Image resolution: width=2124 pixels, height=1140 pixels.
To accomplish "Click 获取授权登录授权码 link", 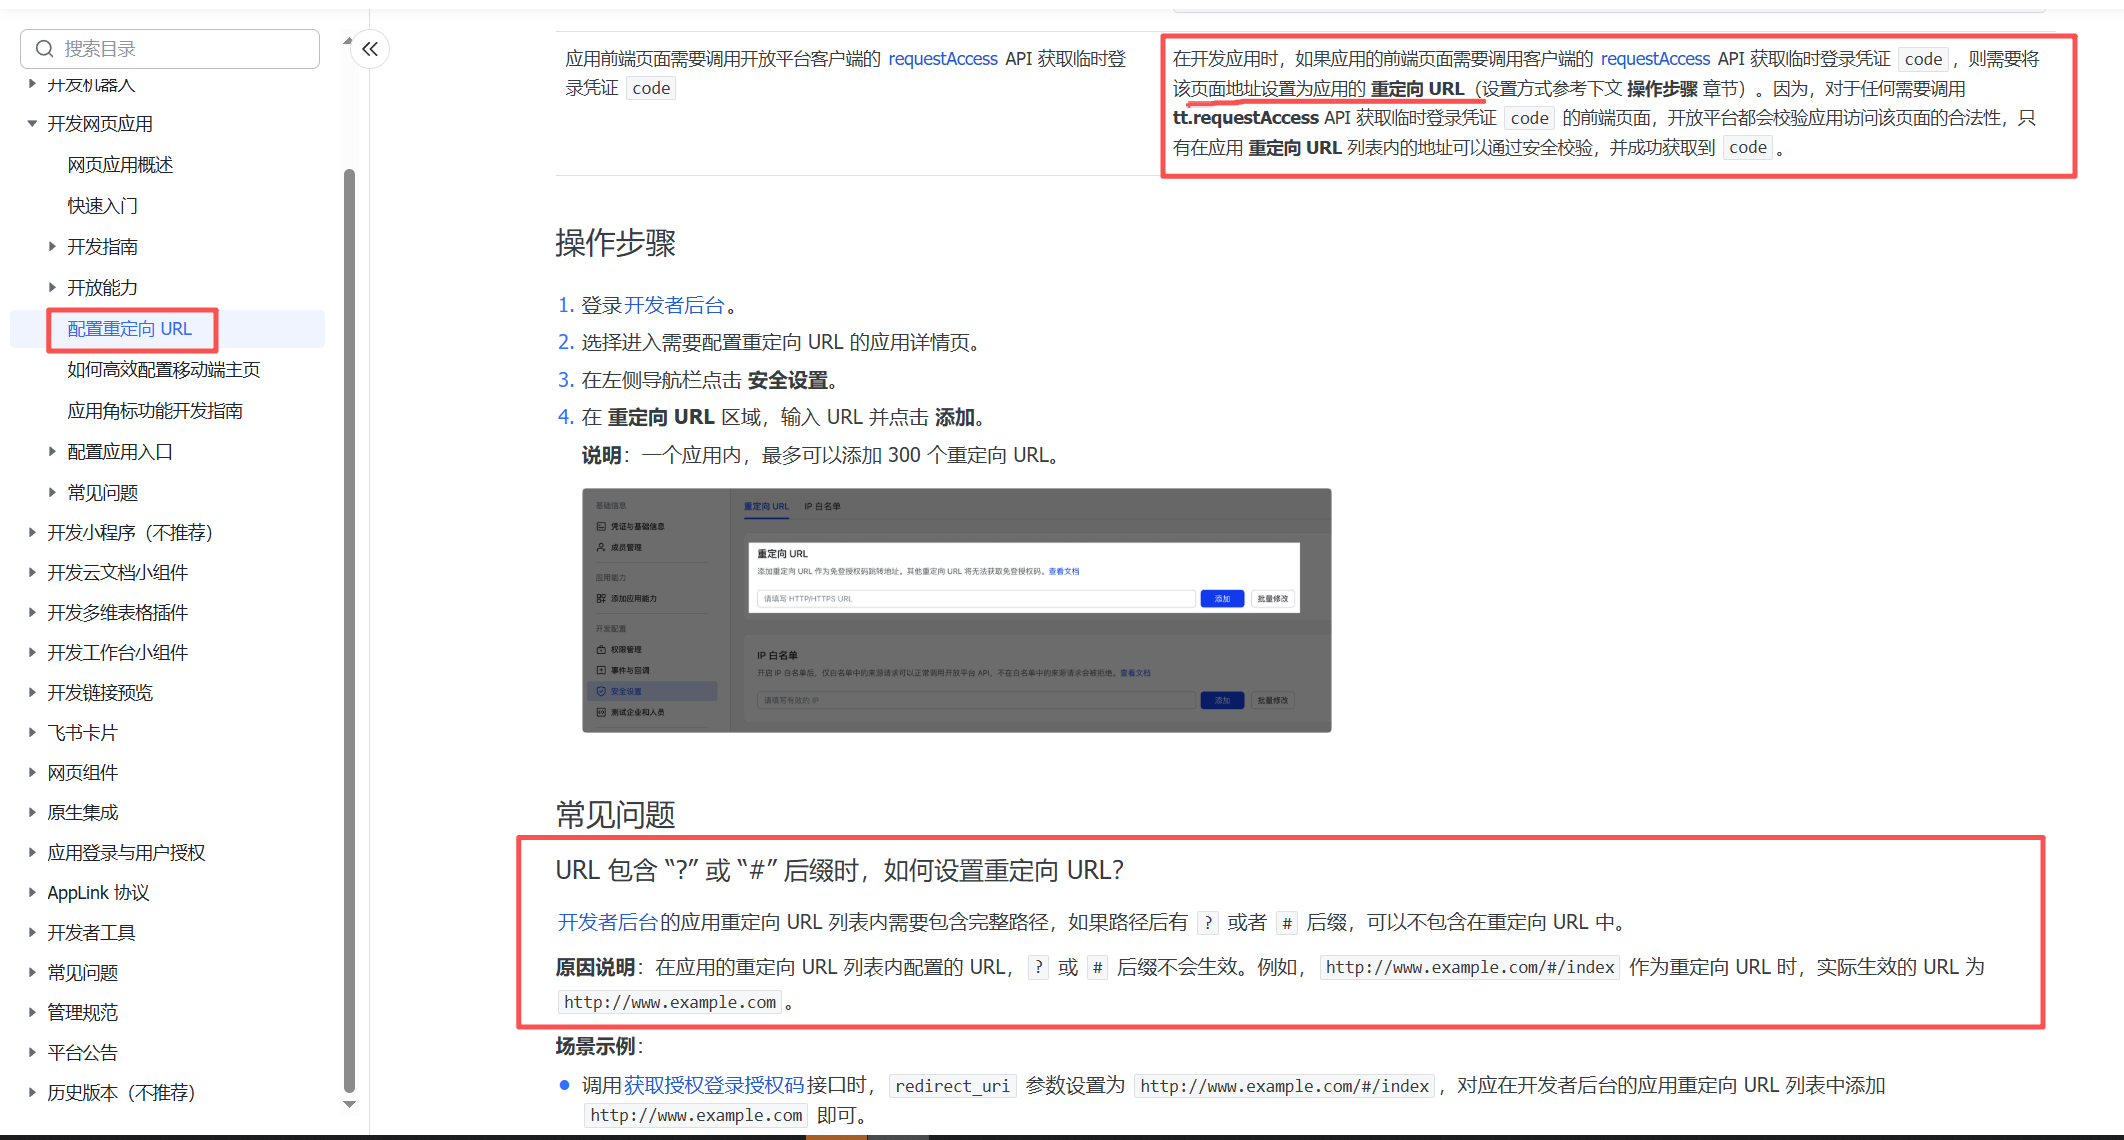I will [714, 1086].
